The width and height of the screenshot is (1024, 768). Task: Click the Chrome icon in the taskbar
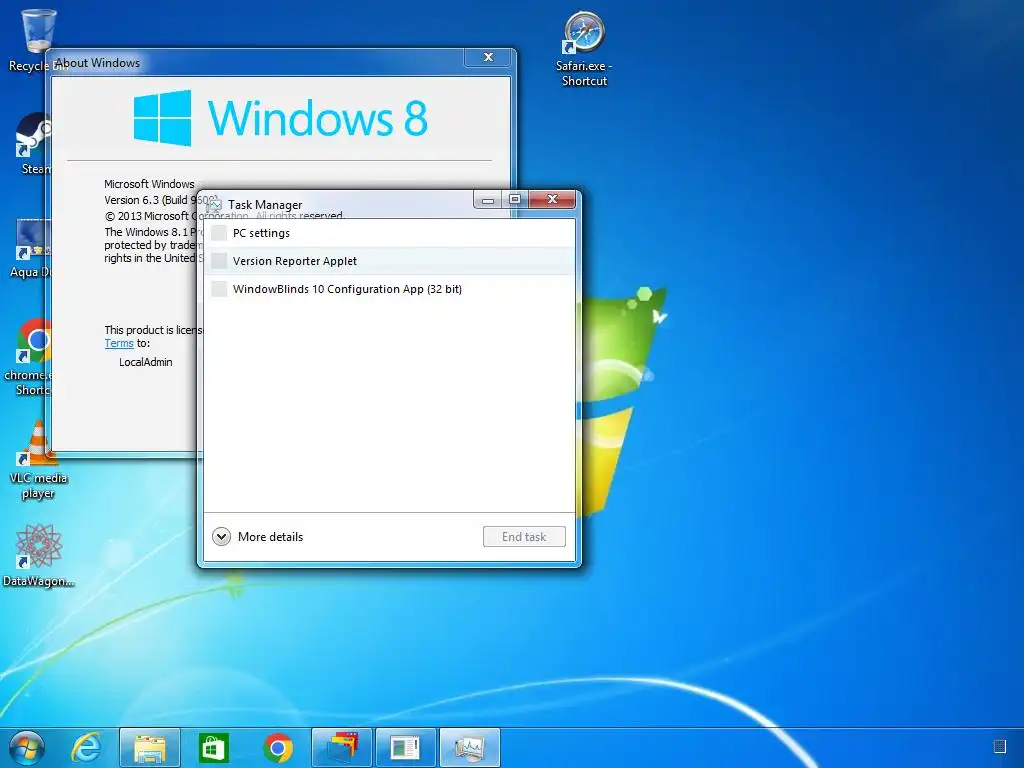click(278, 748)
